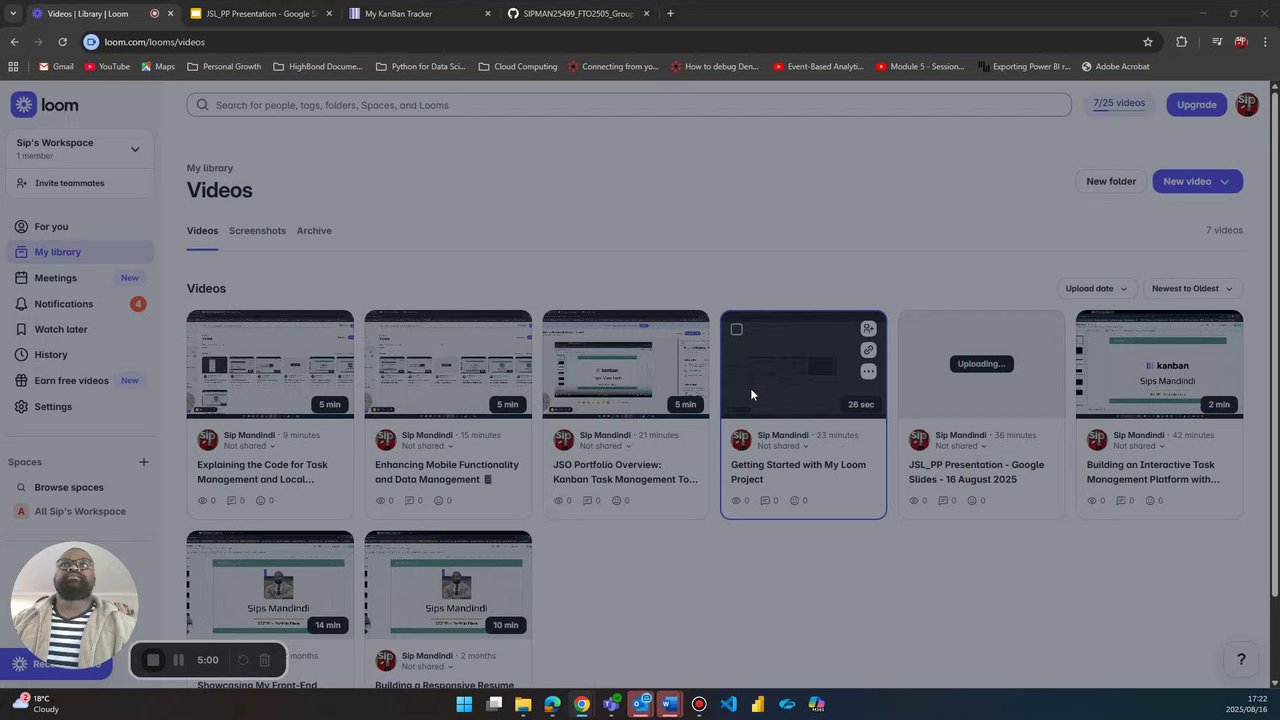Screen dimensions: 1280x720
Task: Switch to the Archive tab
Action: (314, 230)
